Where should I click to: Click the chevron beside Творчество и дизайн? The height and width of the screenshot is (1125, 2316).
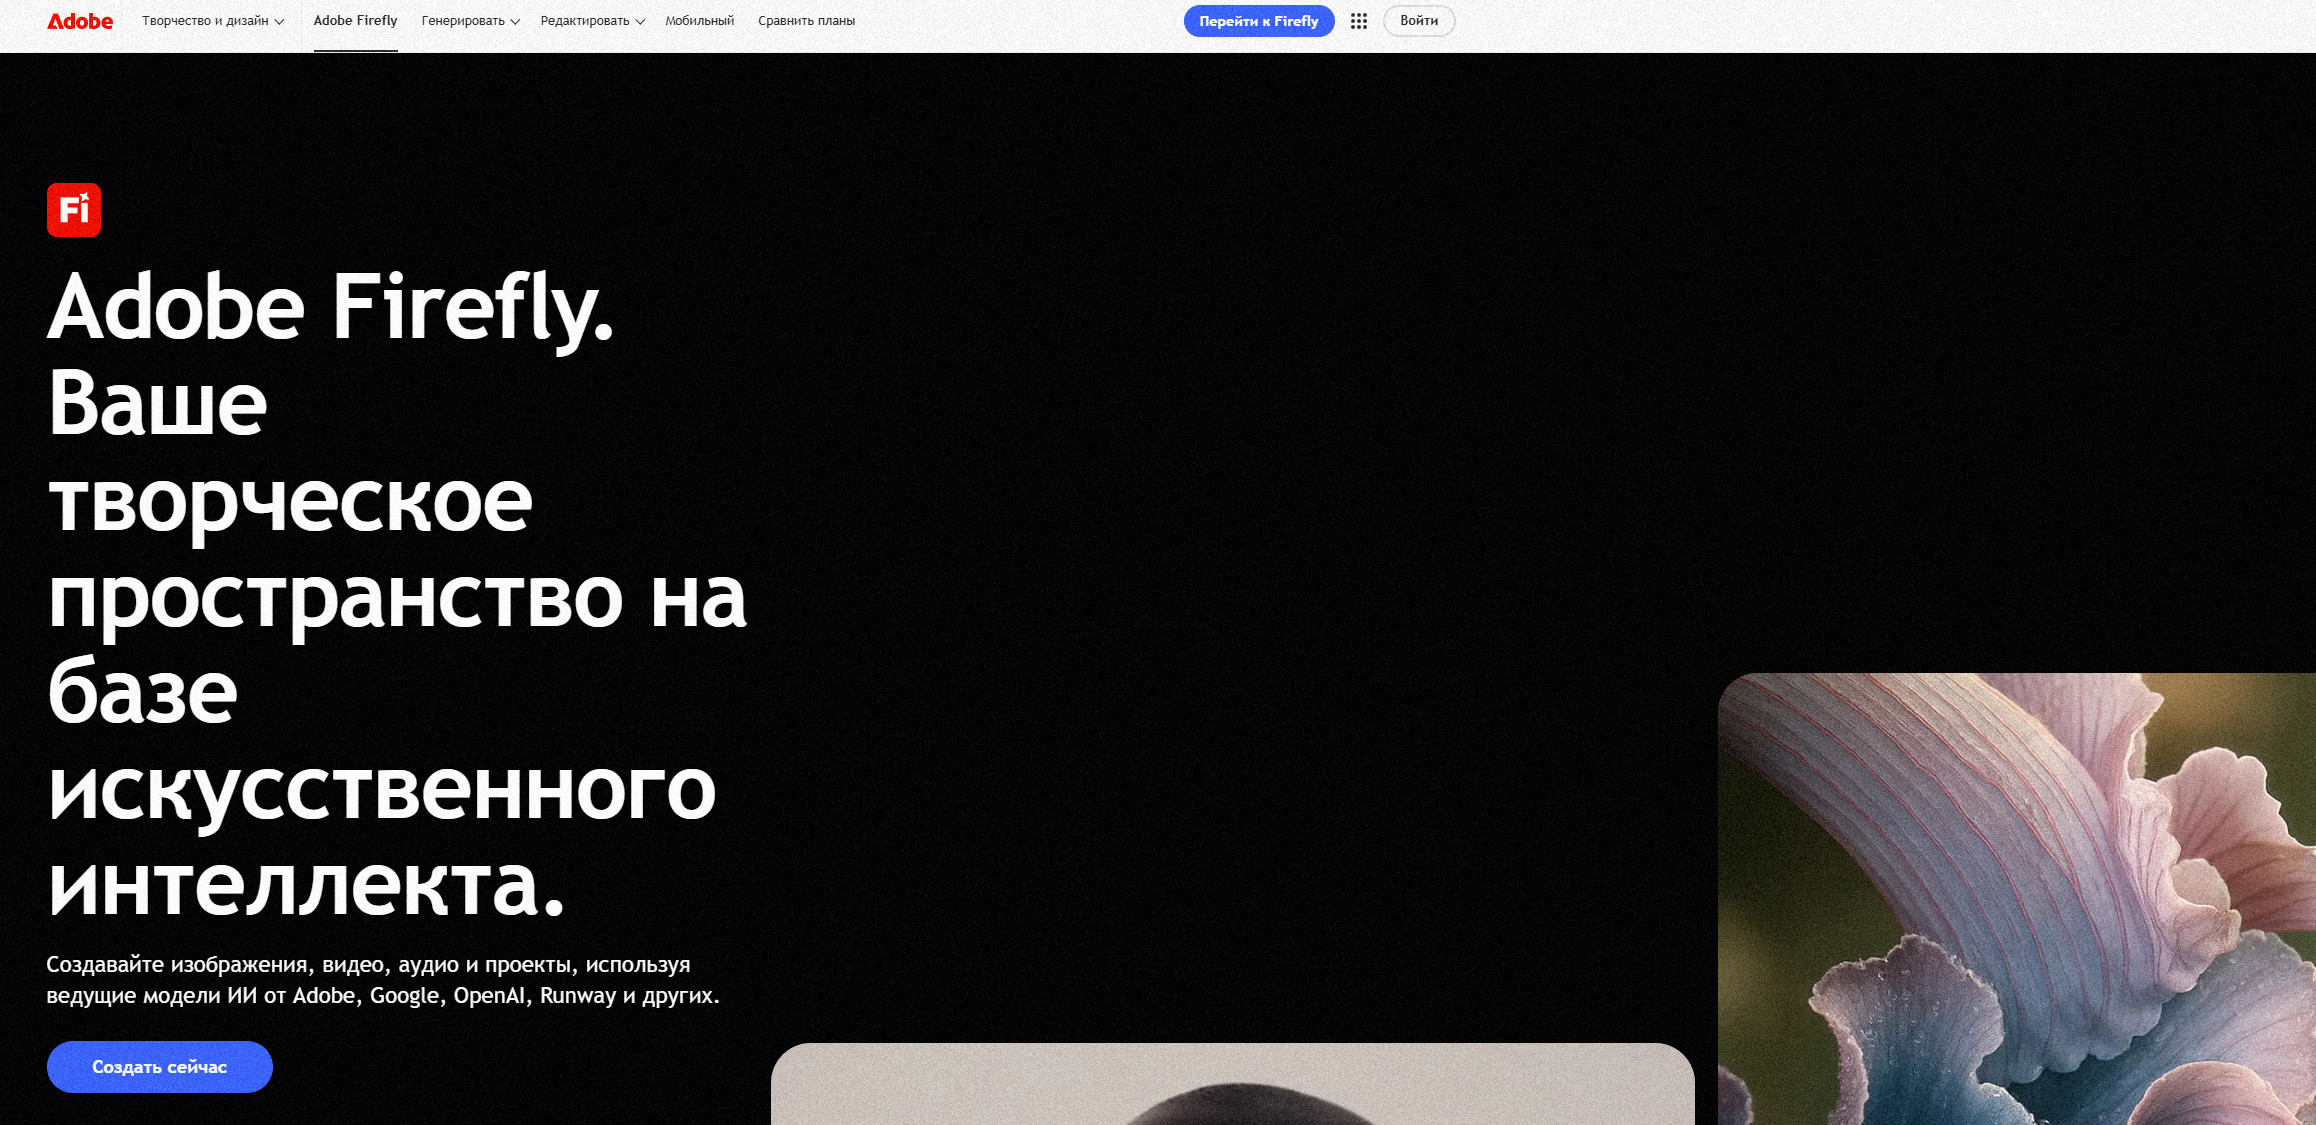279,22
